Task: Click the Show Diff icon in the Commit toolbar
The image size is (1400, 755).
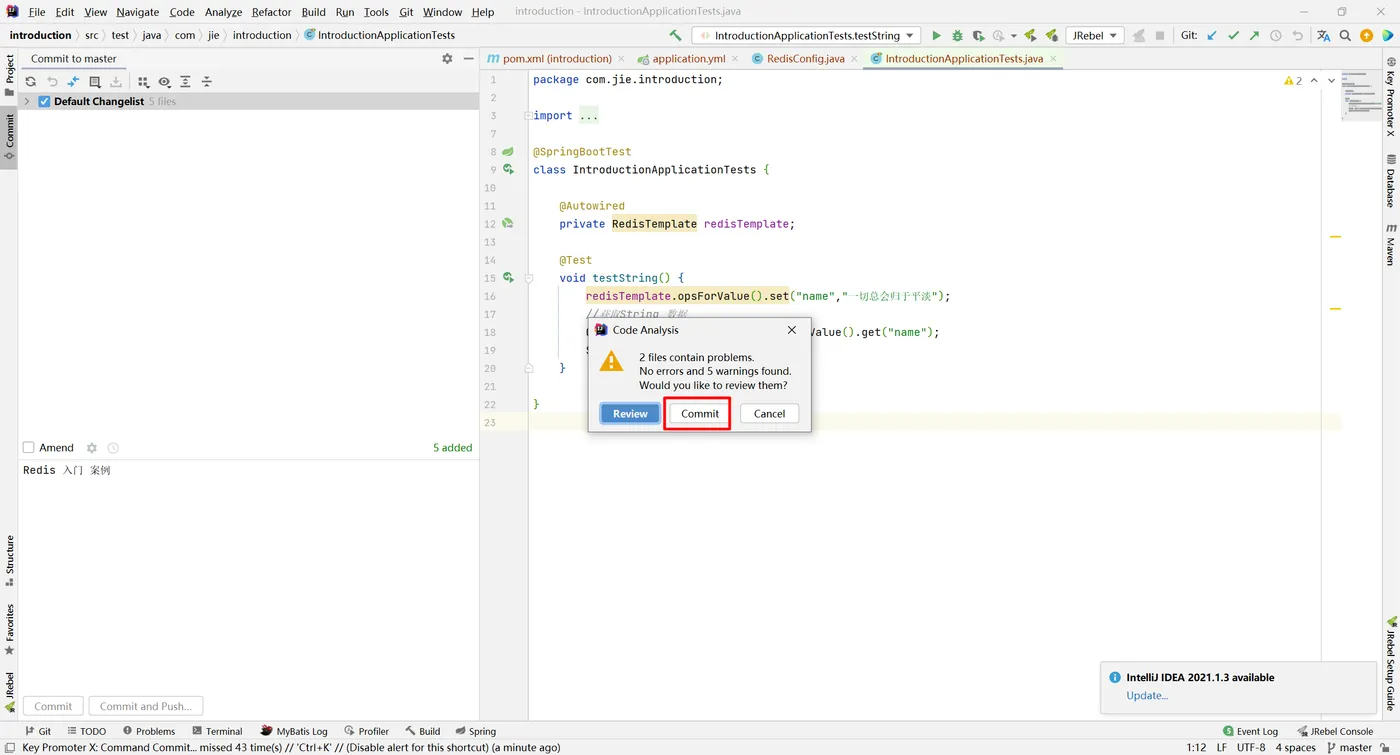Action: [73, 82]
